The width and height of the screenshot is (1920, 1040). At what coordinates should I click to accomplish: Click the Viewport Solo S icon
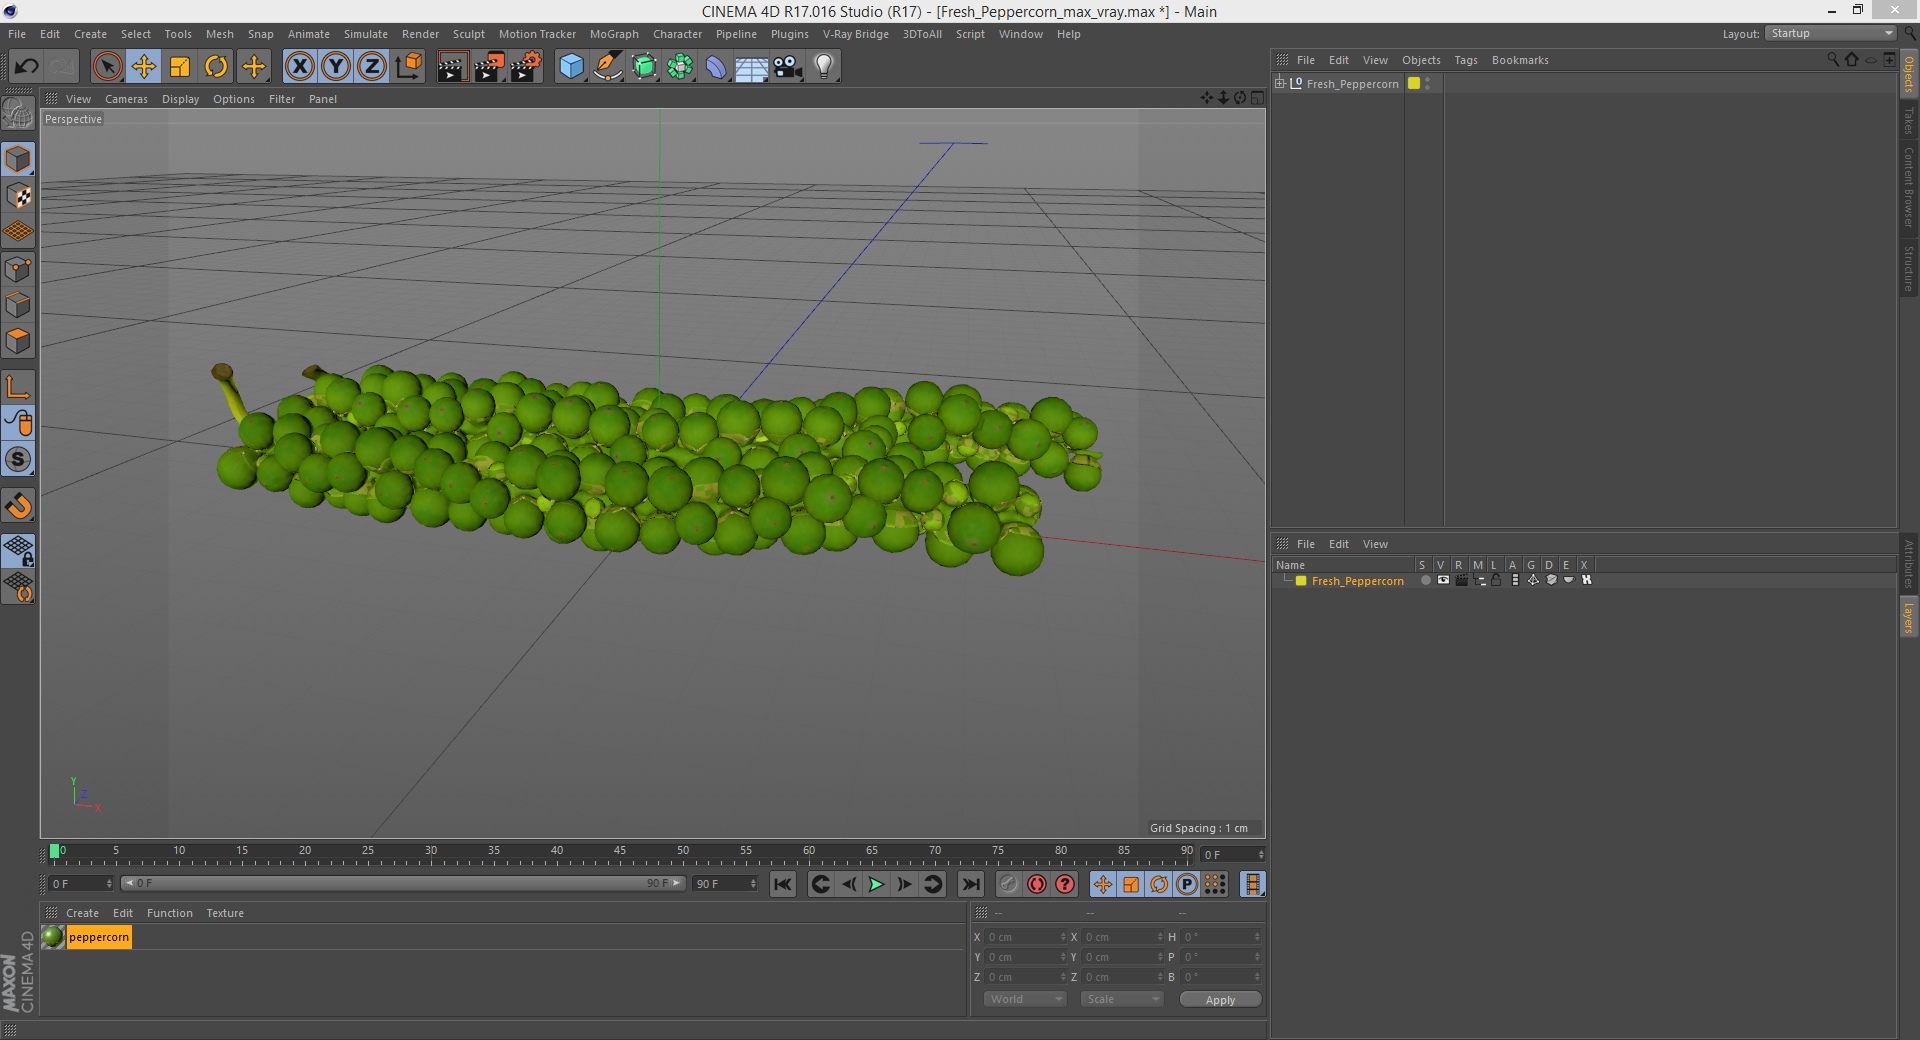click(x=18, y=459)
